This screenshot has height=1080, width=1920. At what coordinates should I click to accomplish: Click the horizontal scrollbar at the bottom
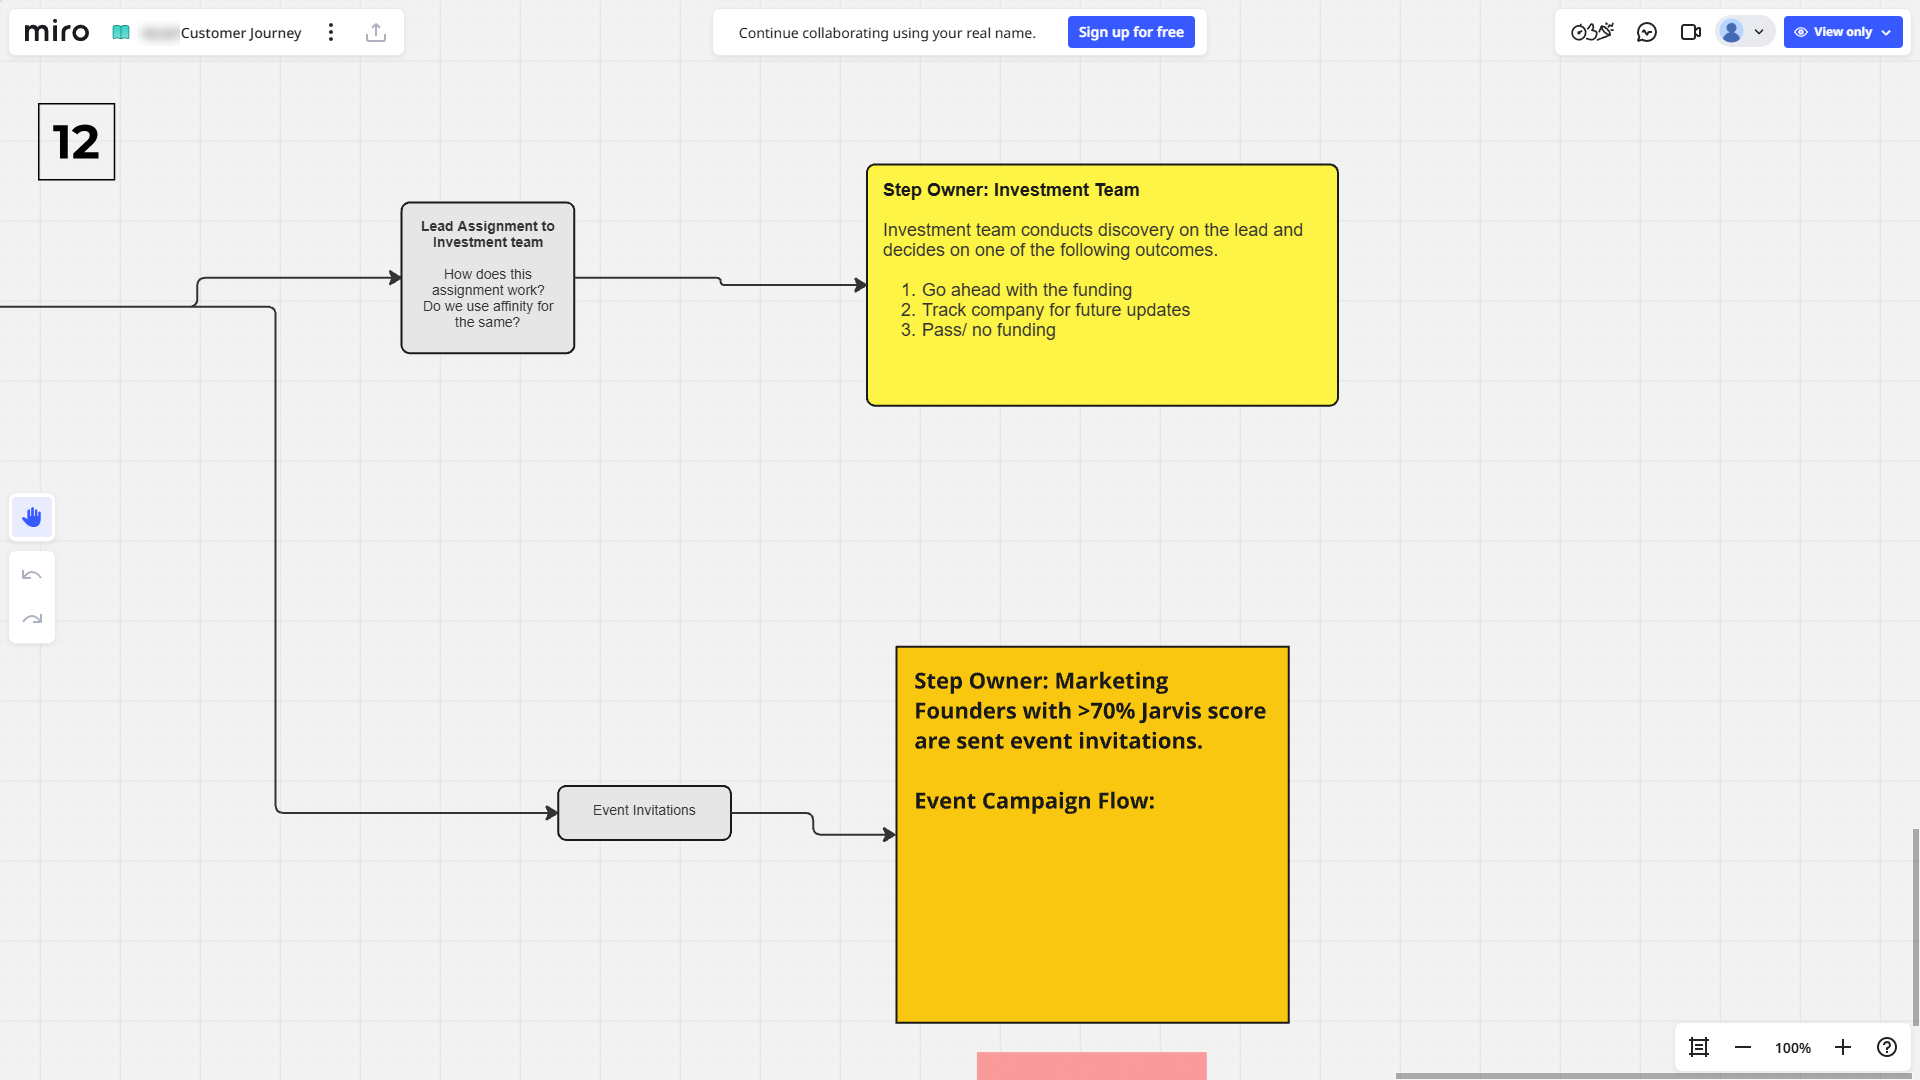coord(1655,1076)
